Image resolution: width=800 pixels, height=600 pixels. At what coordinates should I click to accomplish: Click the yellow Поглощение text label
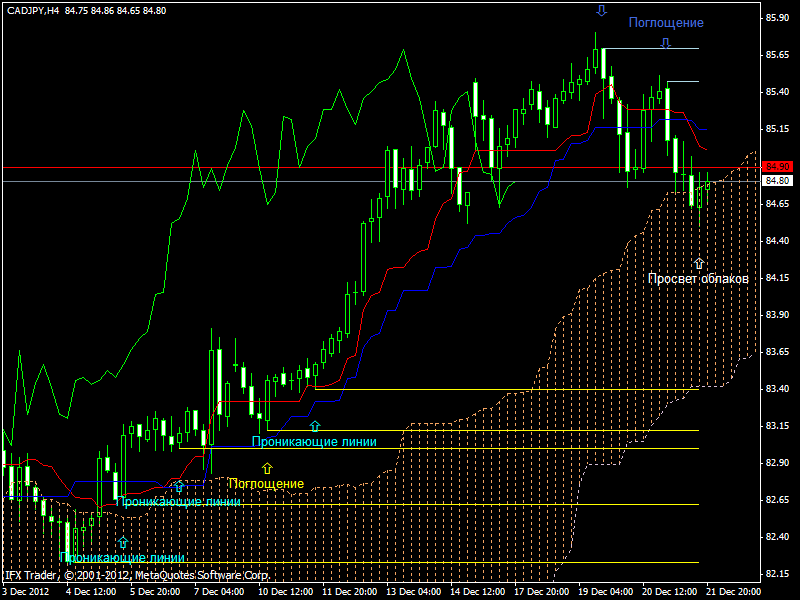[x=266, y=483]
